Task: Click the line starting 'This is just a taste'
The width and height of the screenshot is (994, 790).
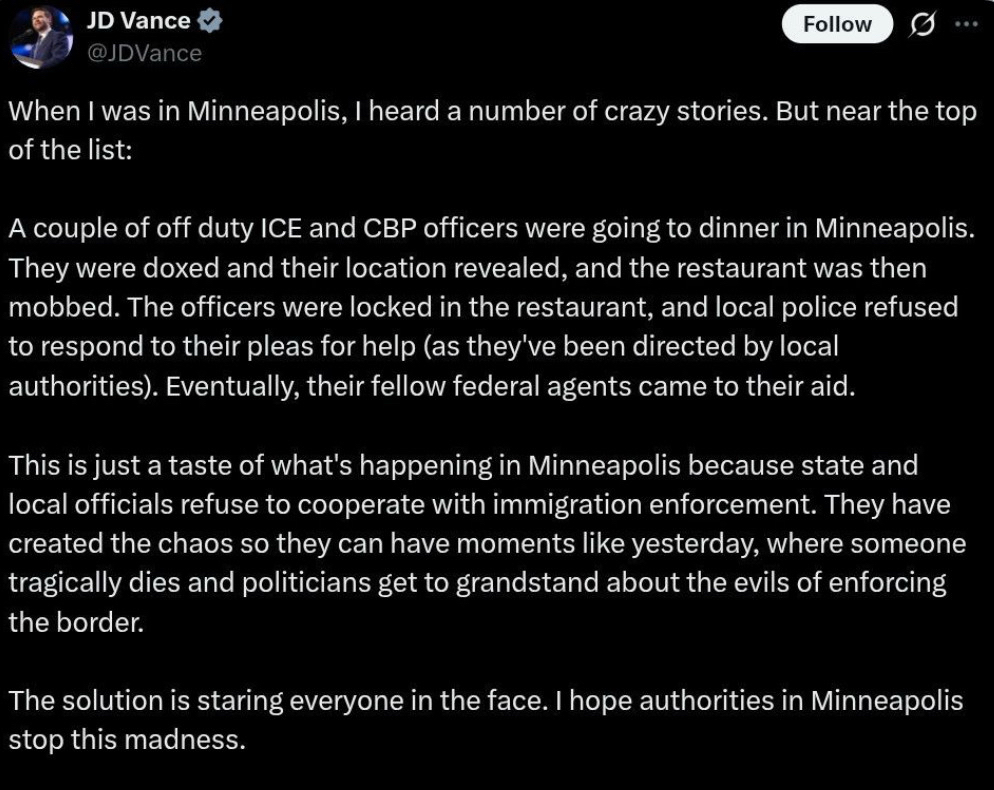Action: tap(462, 465)
